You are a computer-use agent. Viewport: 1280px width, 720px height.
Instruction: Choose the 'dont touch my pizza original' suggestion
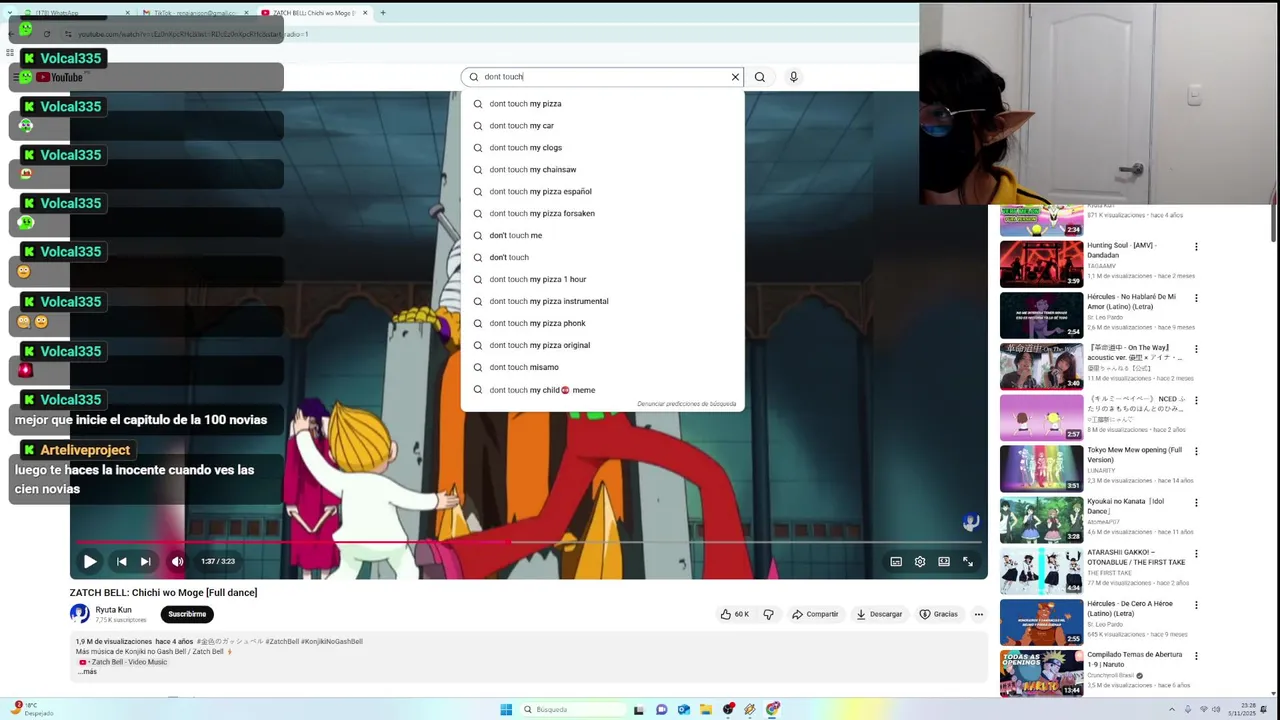coord(602,346)
